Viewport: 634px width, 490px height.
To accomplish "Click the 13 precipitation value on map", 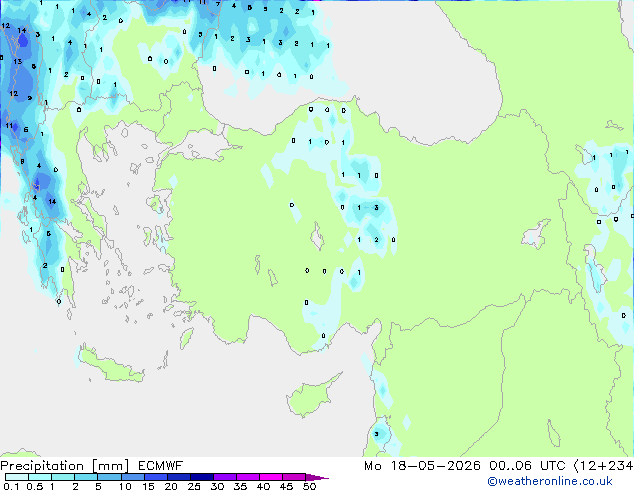I will coord(17,61).
